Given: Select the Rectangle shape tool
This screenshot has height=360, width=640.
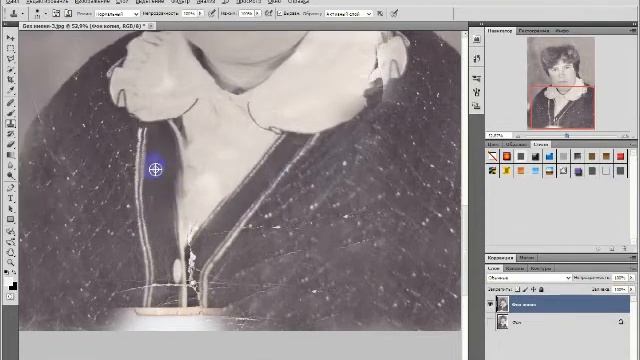Looking at the screenshot, I should tap(11, 220).
